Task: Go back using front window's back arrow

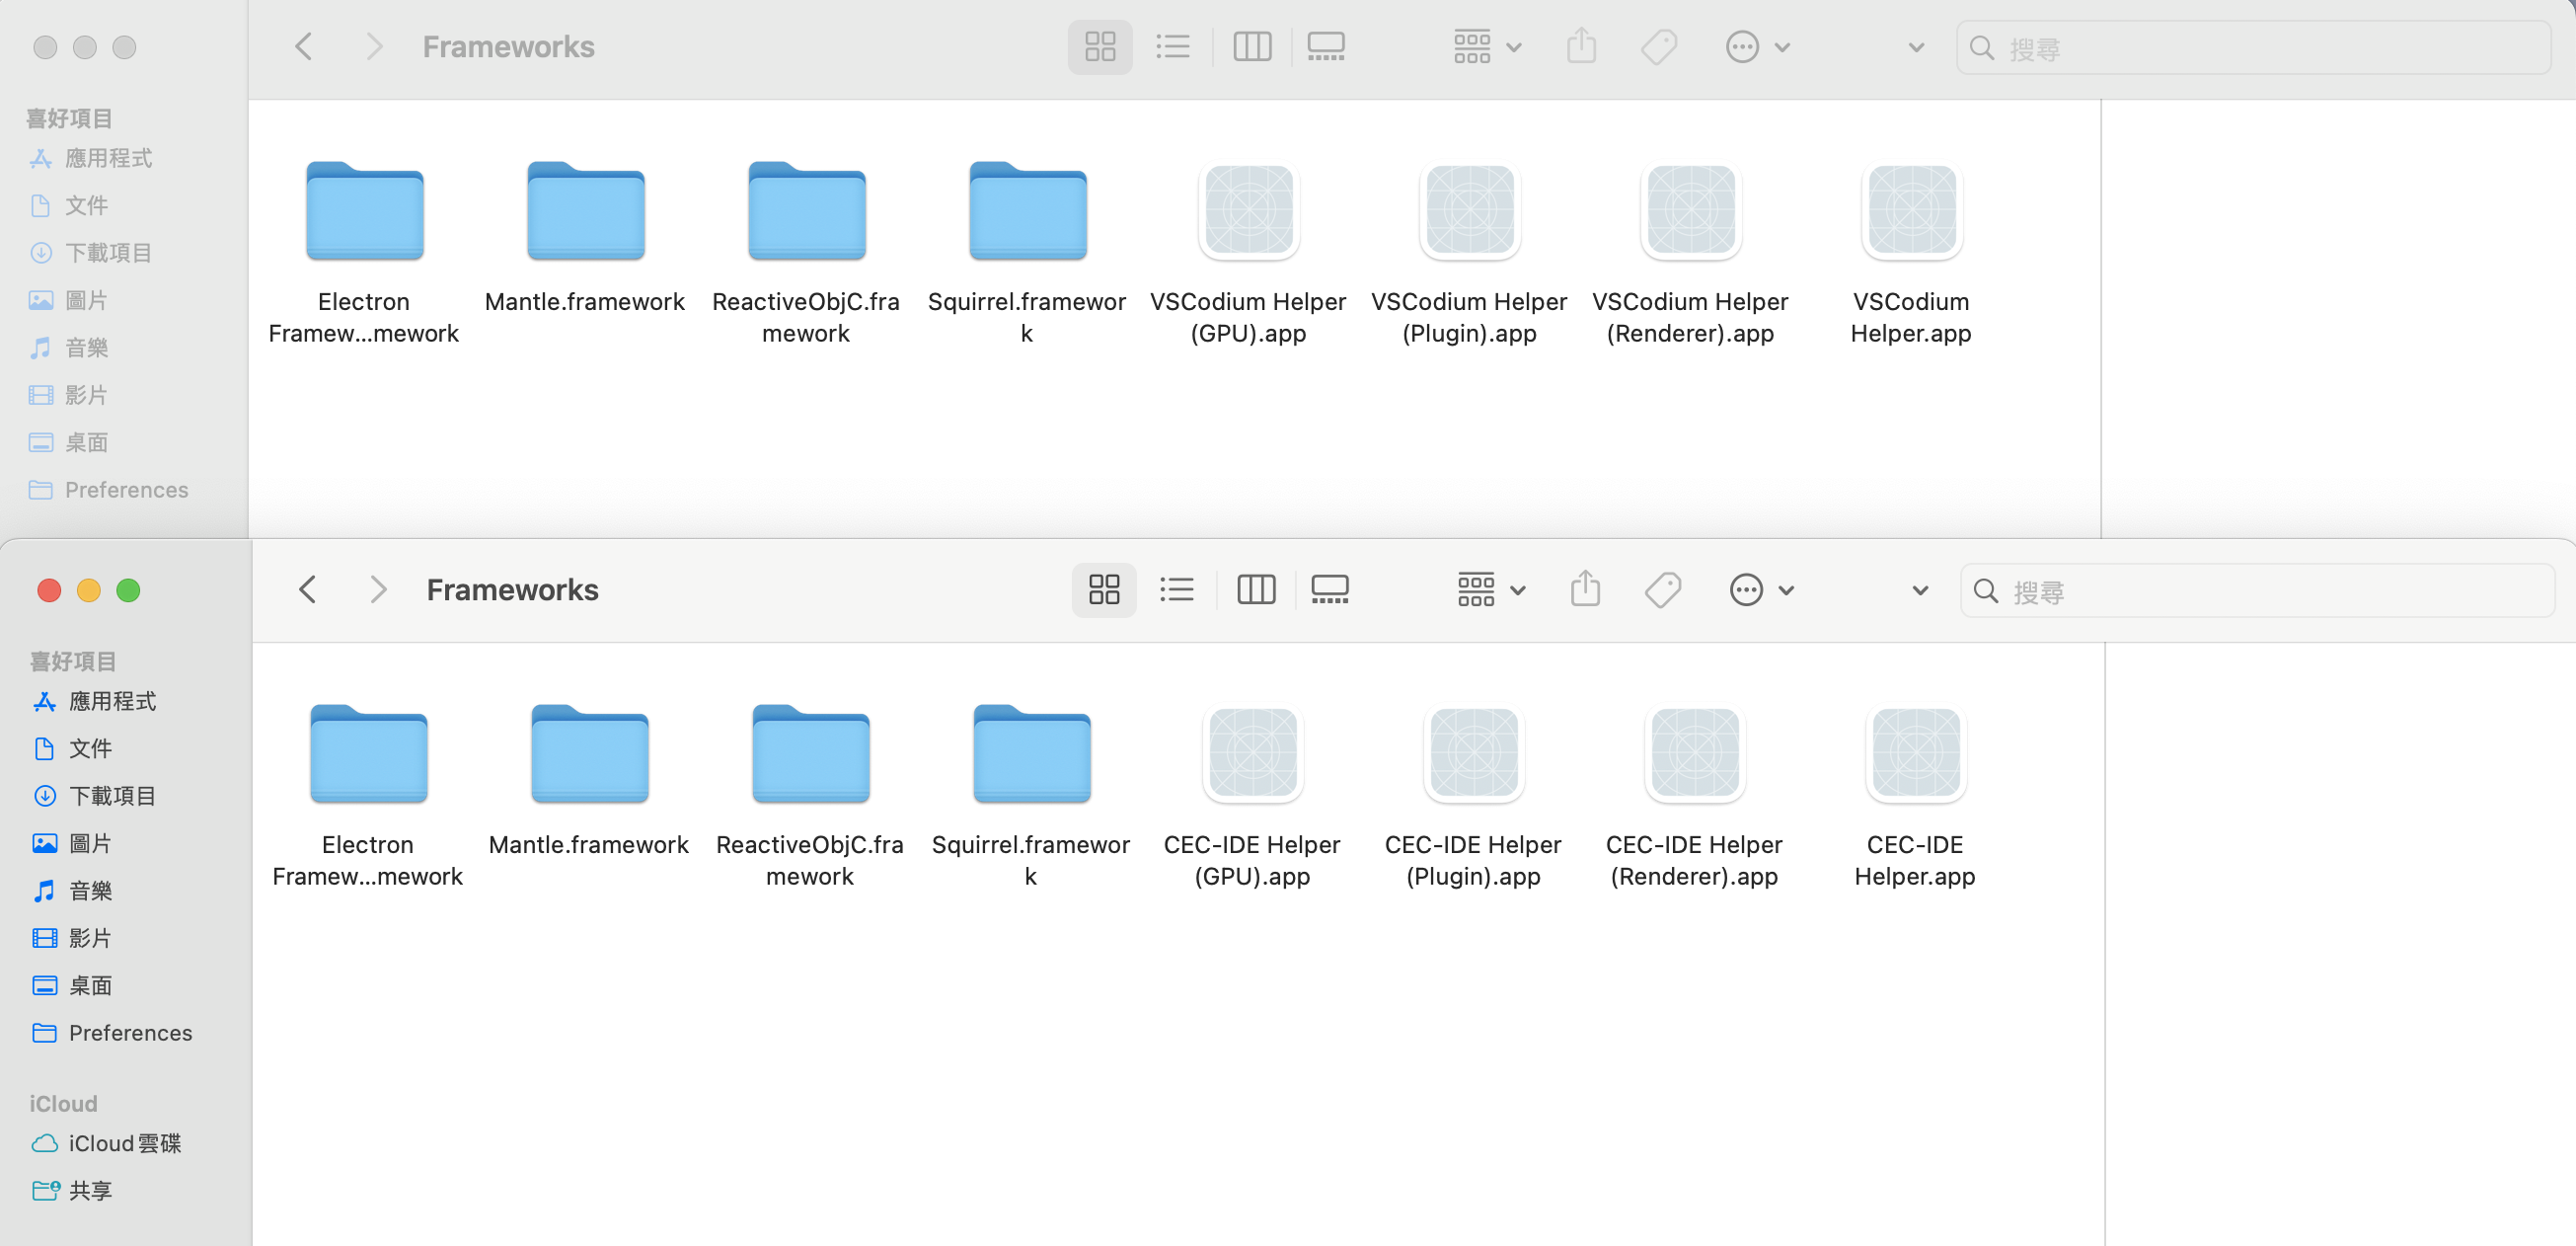Action: coord(307,590)
